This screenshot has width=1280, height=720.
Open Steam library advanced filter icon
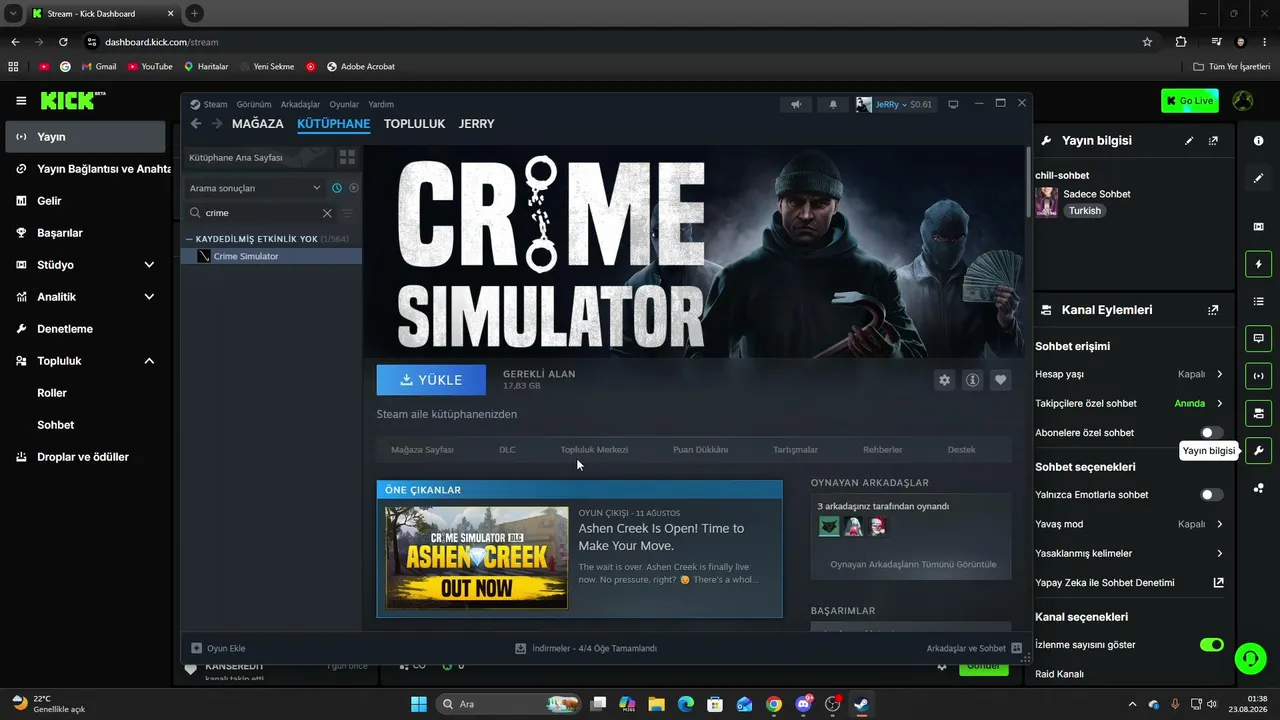pyautogui.click(x=347, y=213)
